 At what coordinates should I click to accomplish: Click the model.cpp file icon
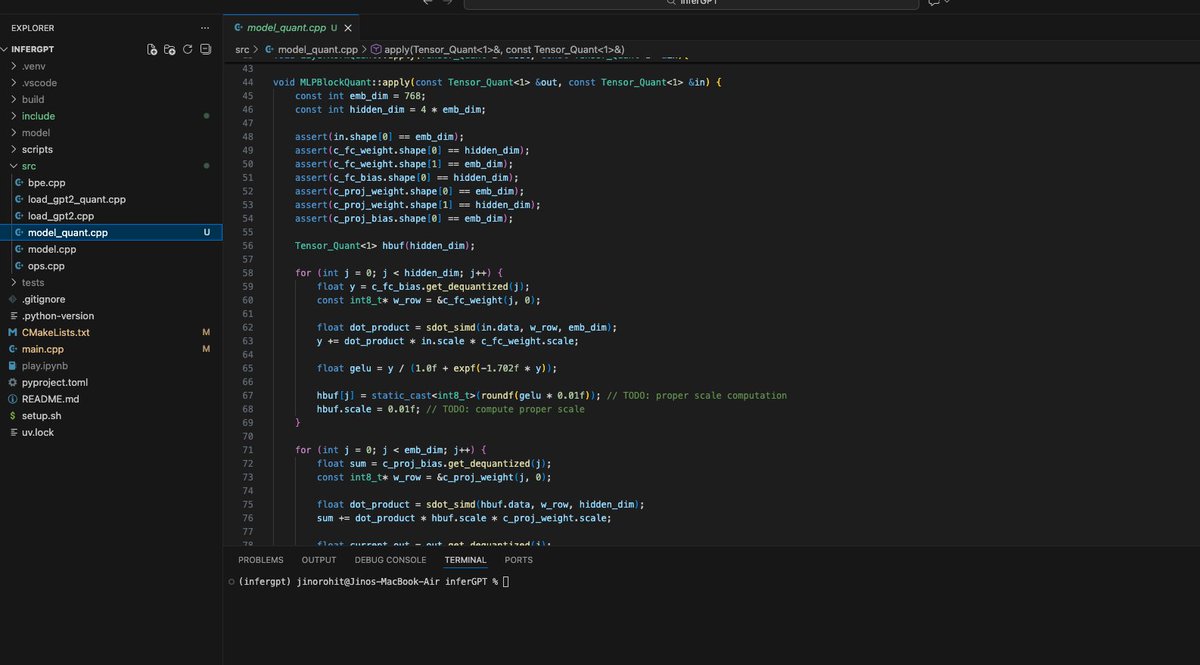pos(19,249)
